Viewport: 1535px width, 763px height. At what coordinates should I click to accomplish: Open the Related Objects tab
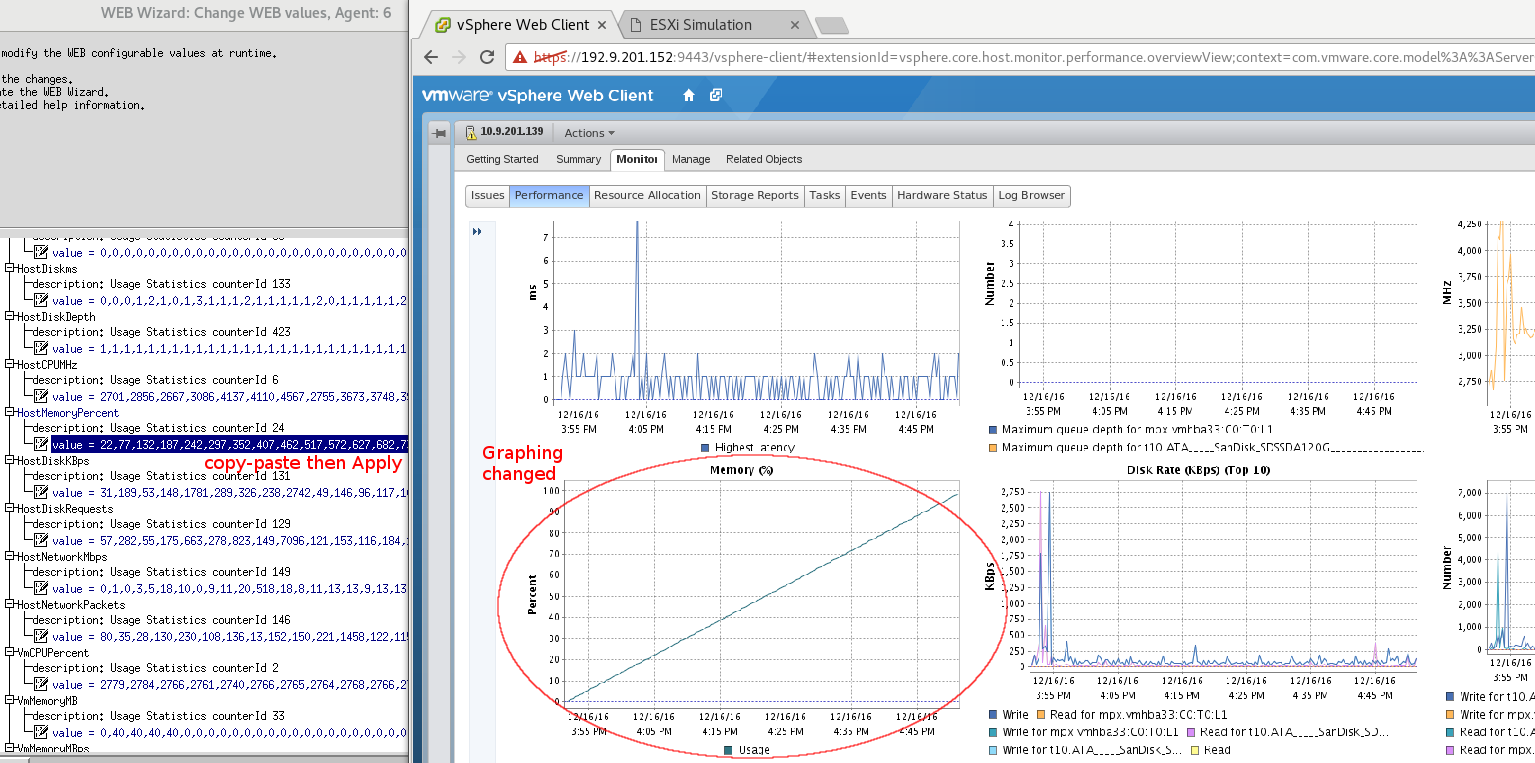tap(764, 159)
